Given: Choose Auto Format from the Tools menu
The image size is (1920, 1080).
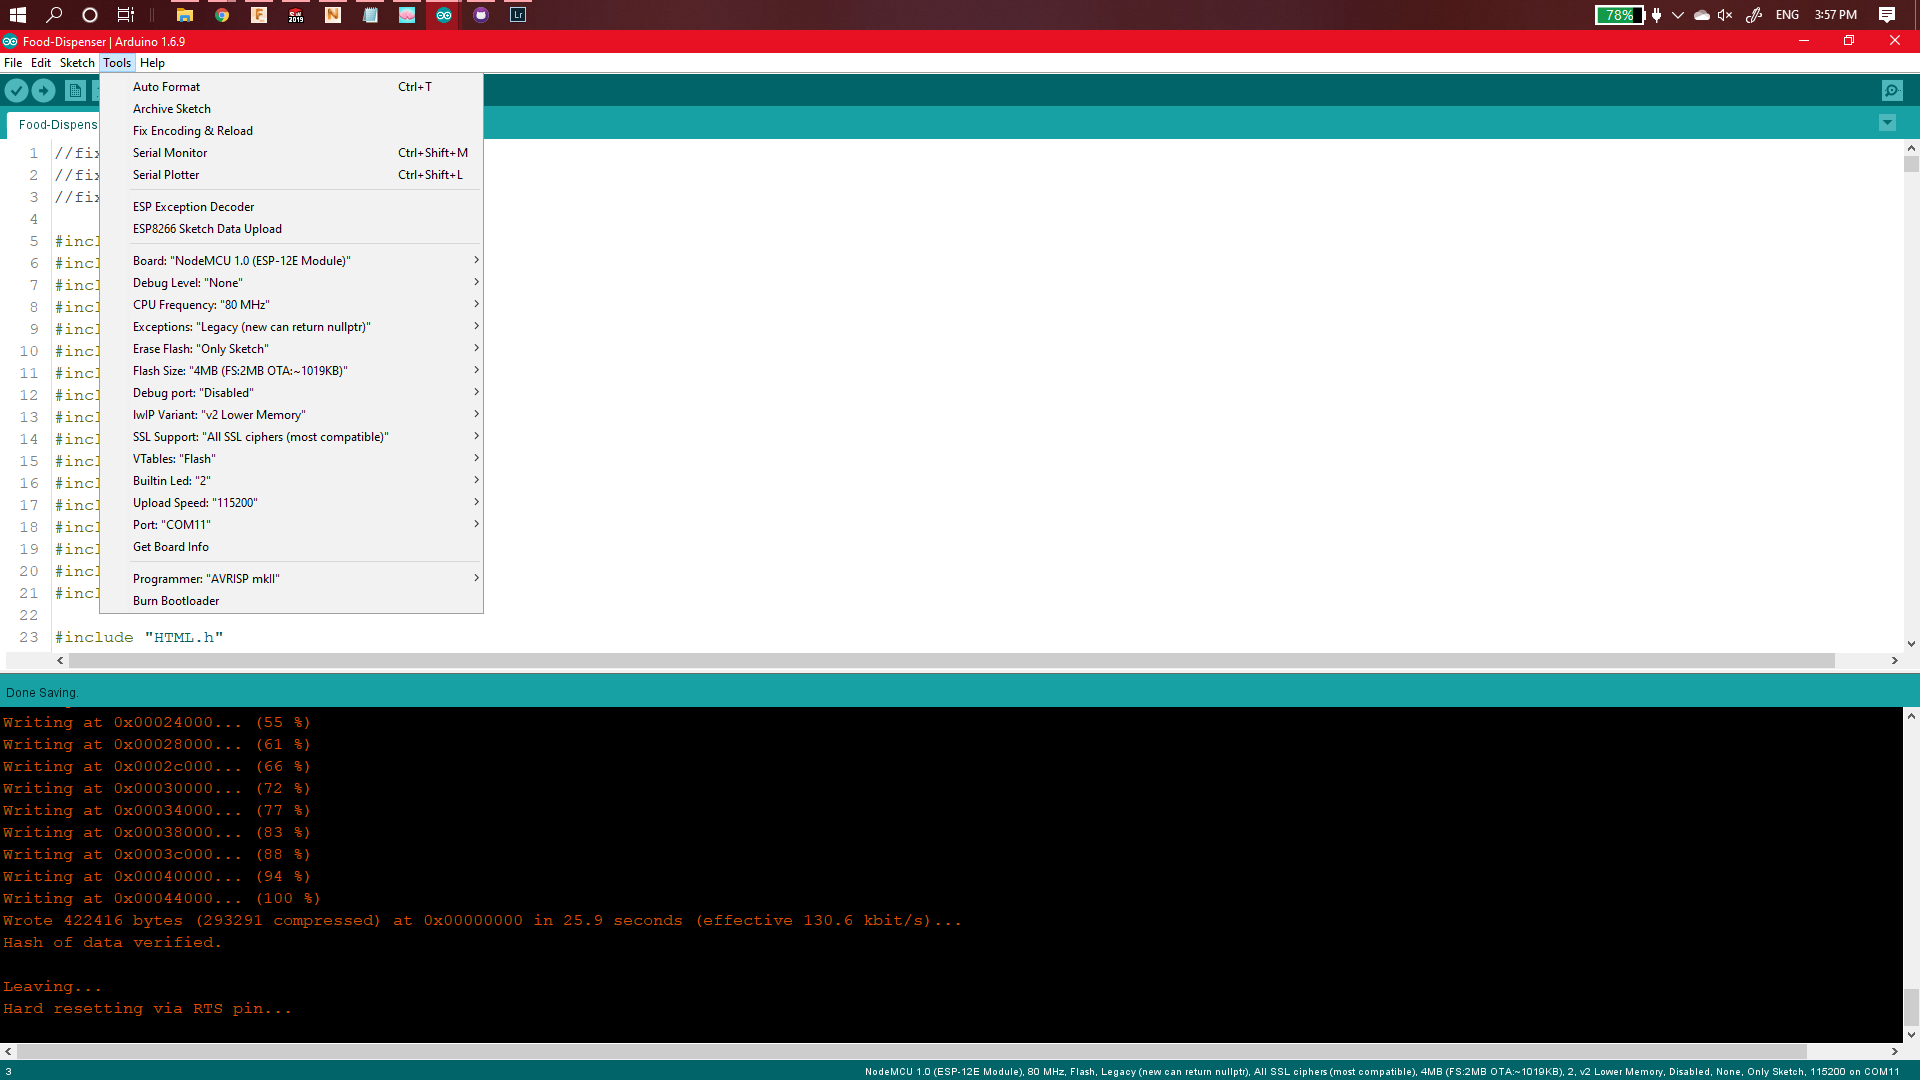Looking at the screenshot, I should point(166,86).
